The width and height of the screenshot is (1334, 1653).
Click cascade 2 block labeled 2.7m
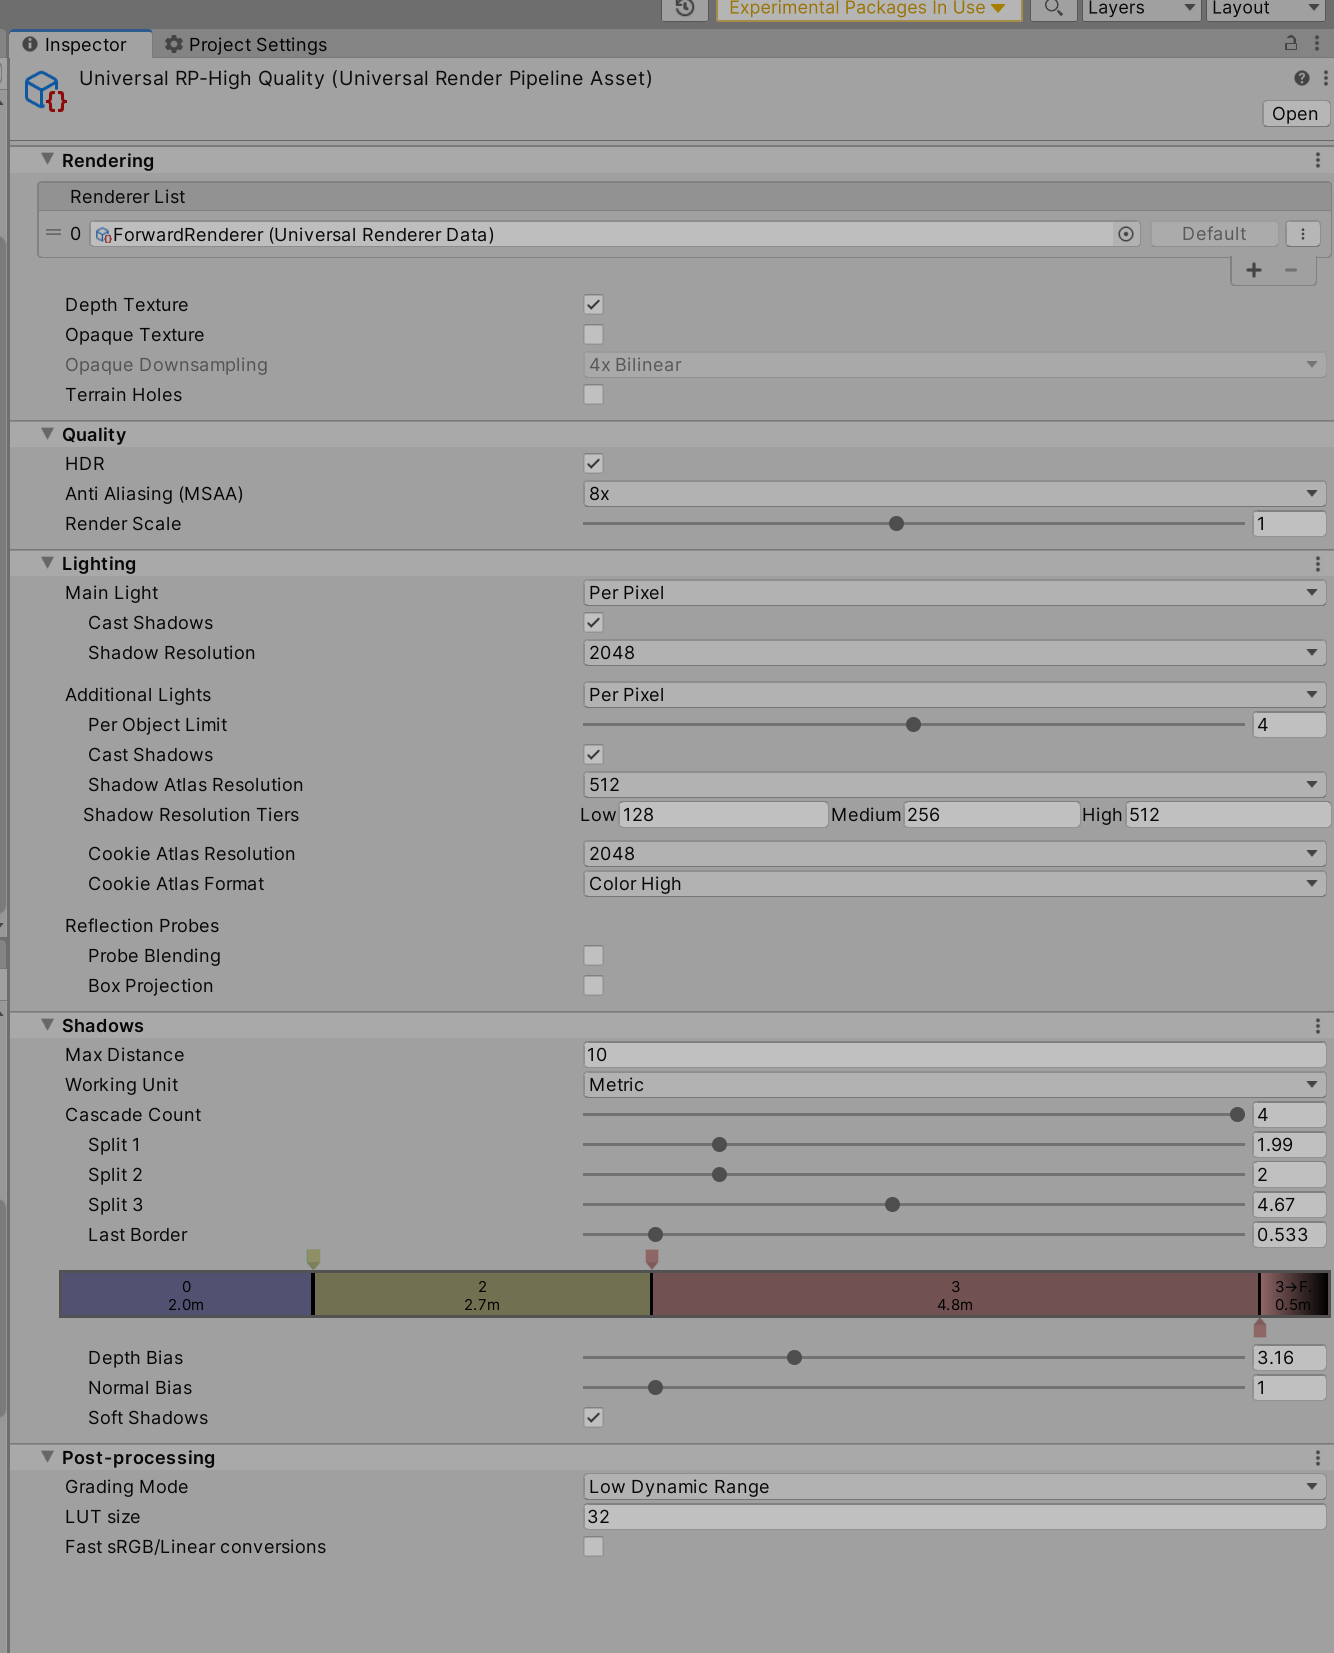point(482,1295)
